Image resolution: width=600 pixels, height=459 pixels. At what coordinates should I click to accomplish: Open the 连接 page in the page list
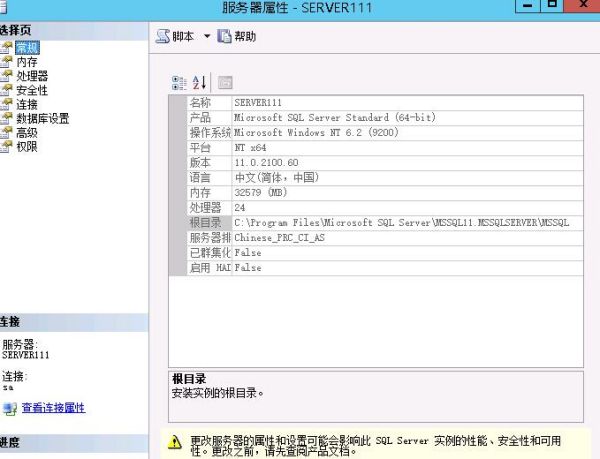(x=27, y=104)
